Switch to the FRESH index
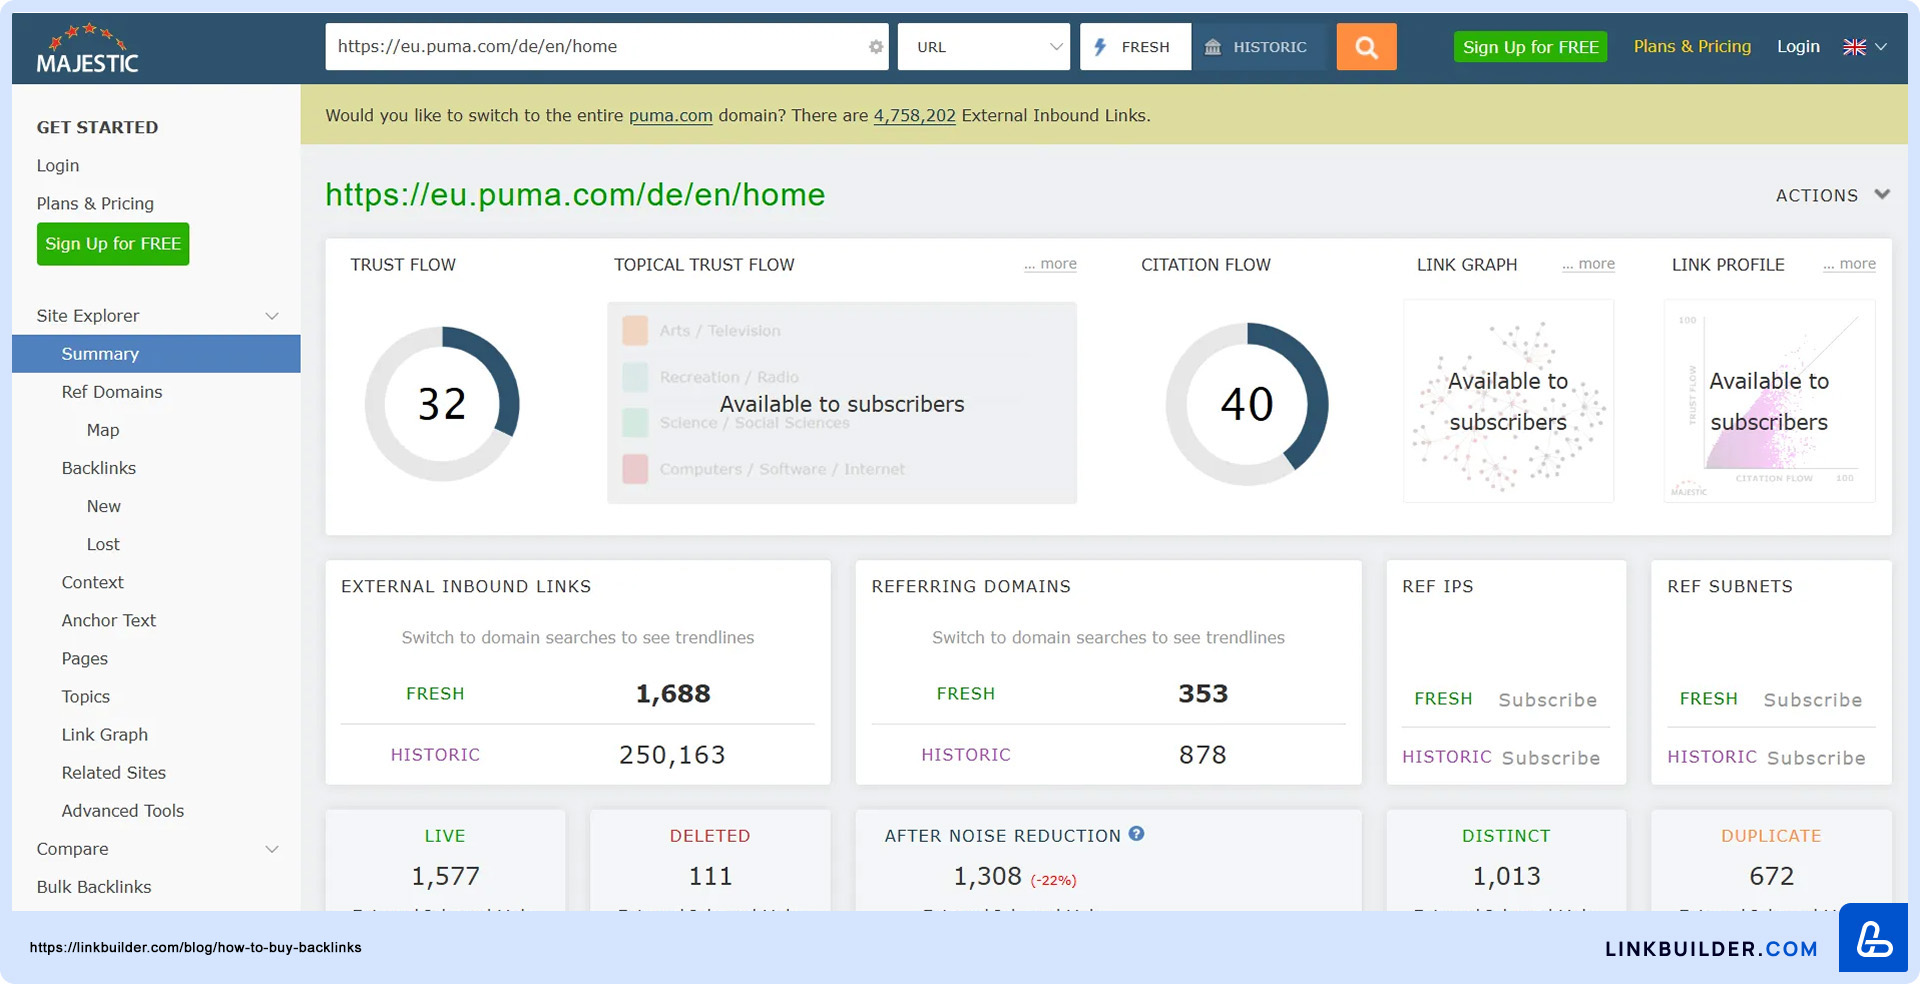This screenshot has width=1920, height=984. 1135,47
